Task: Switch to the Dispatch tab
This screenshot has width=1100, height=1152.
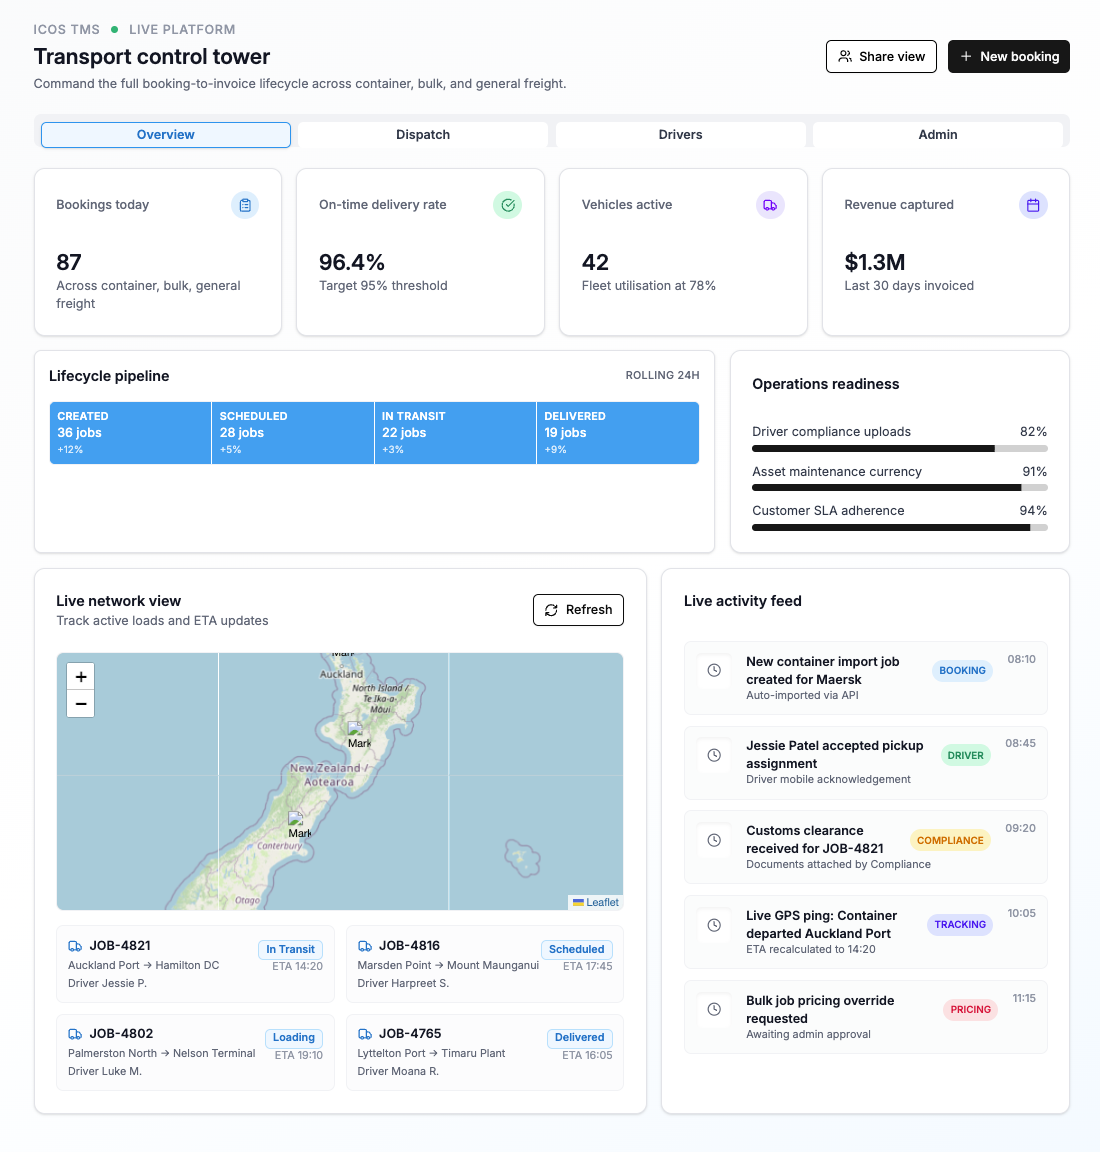Action: 423,135
